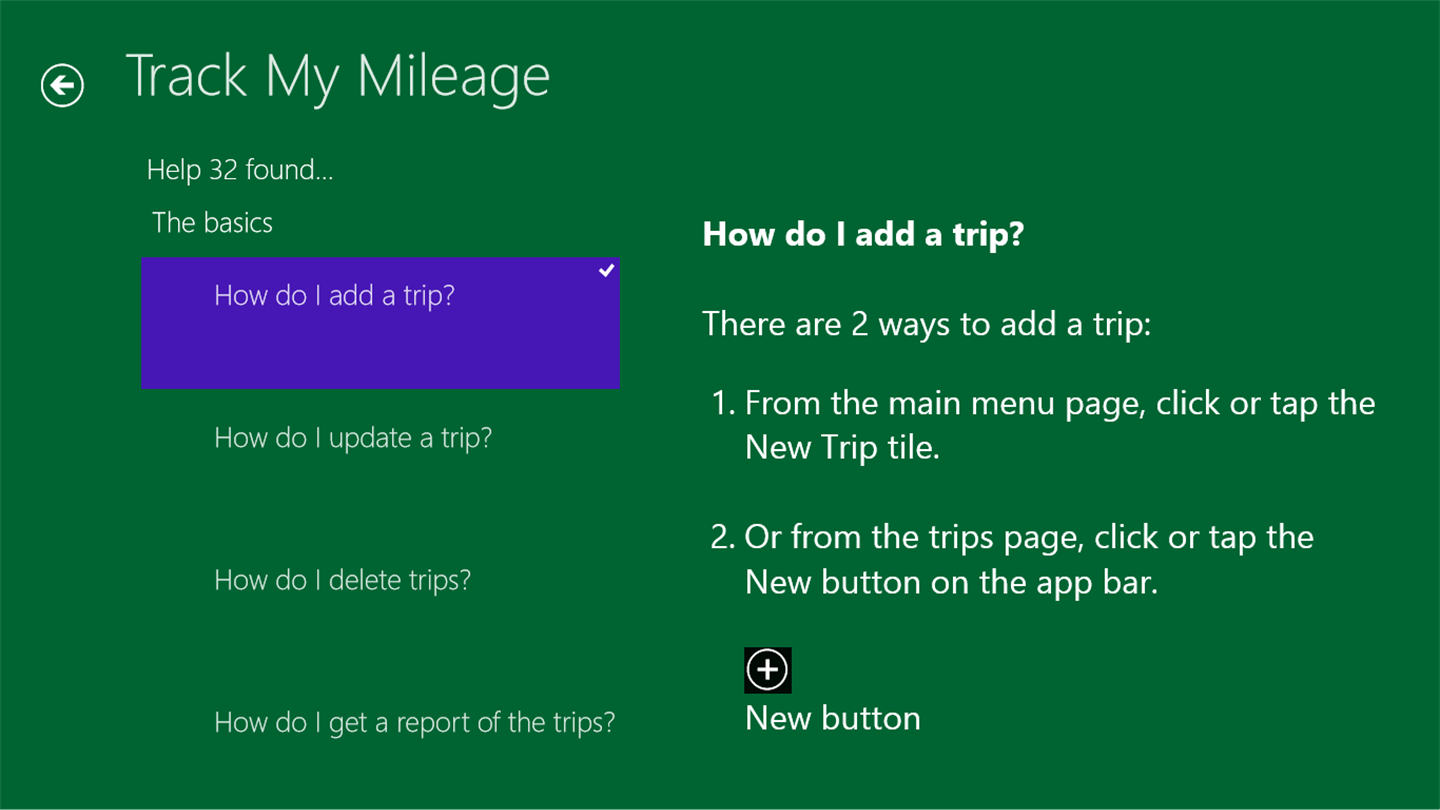Click the "There are 2 ways to add a trip:" line
Screen dimensions: 1440x810
pyautogui.click(x=926, y=324)
